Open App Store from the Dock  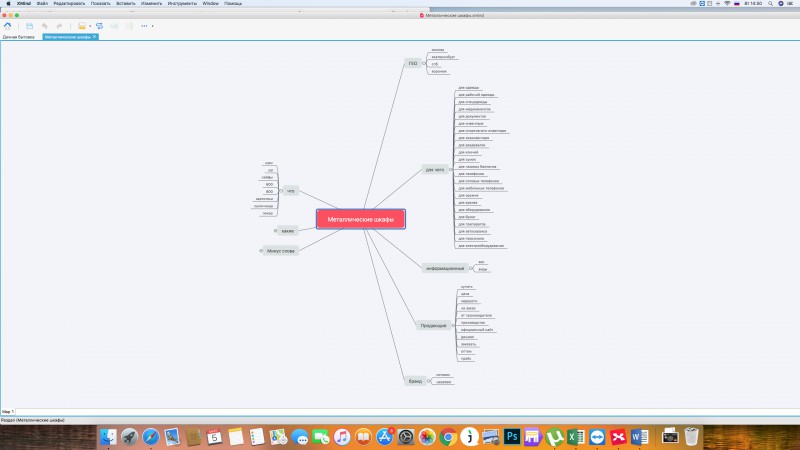(x=384, y=437)
